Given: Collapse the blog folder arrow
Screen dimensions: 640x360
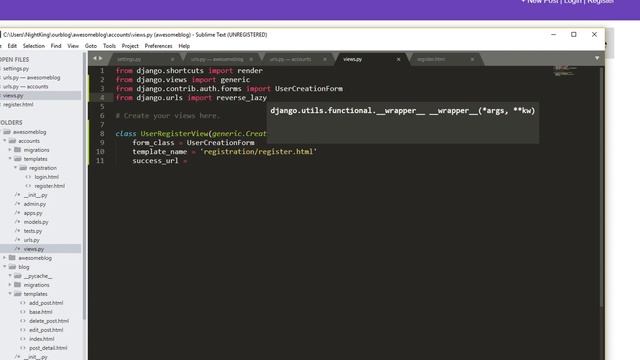Looking at the screenshot, I should [x=5, y=267].
